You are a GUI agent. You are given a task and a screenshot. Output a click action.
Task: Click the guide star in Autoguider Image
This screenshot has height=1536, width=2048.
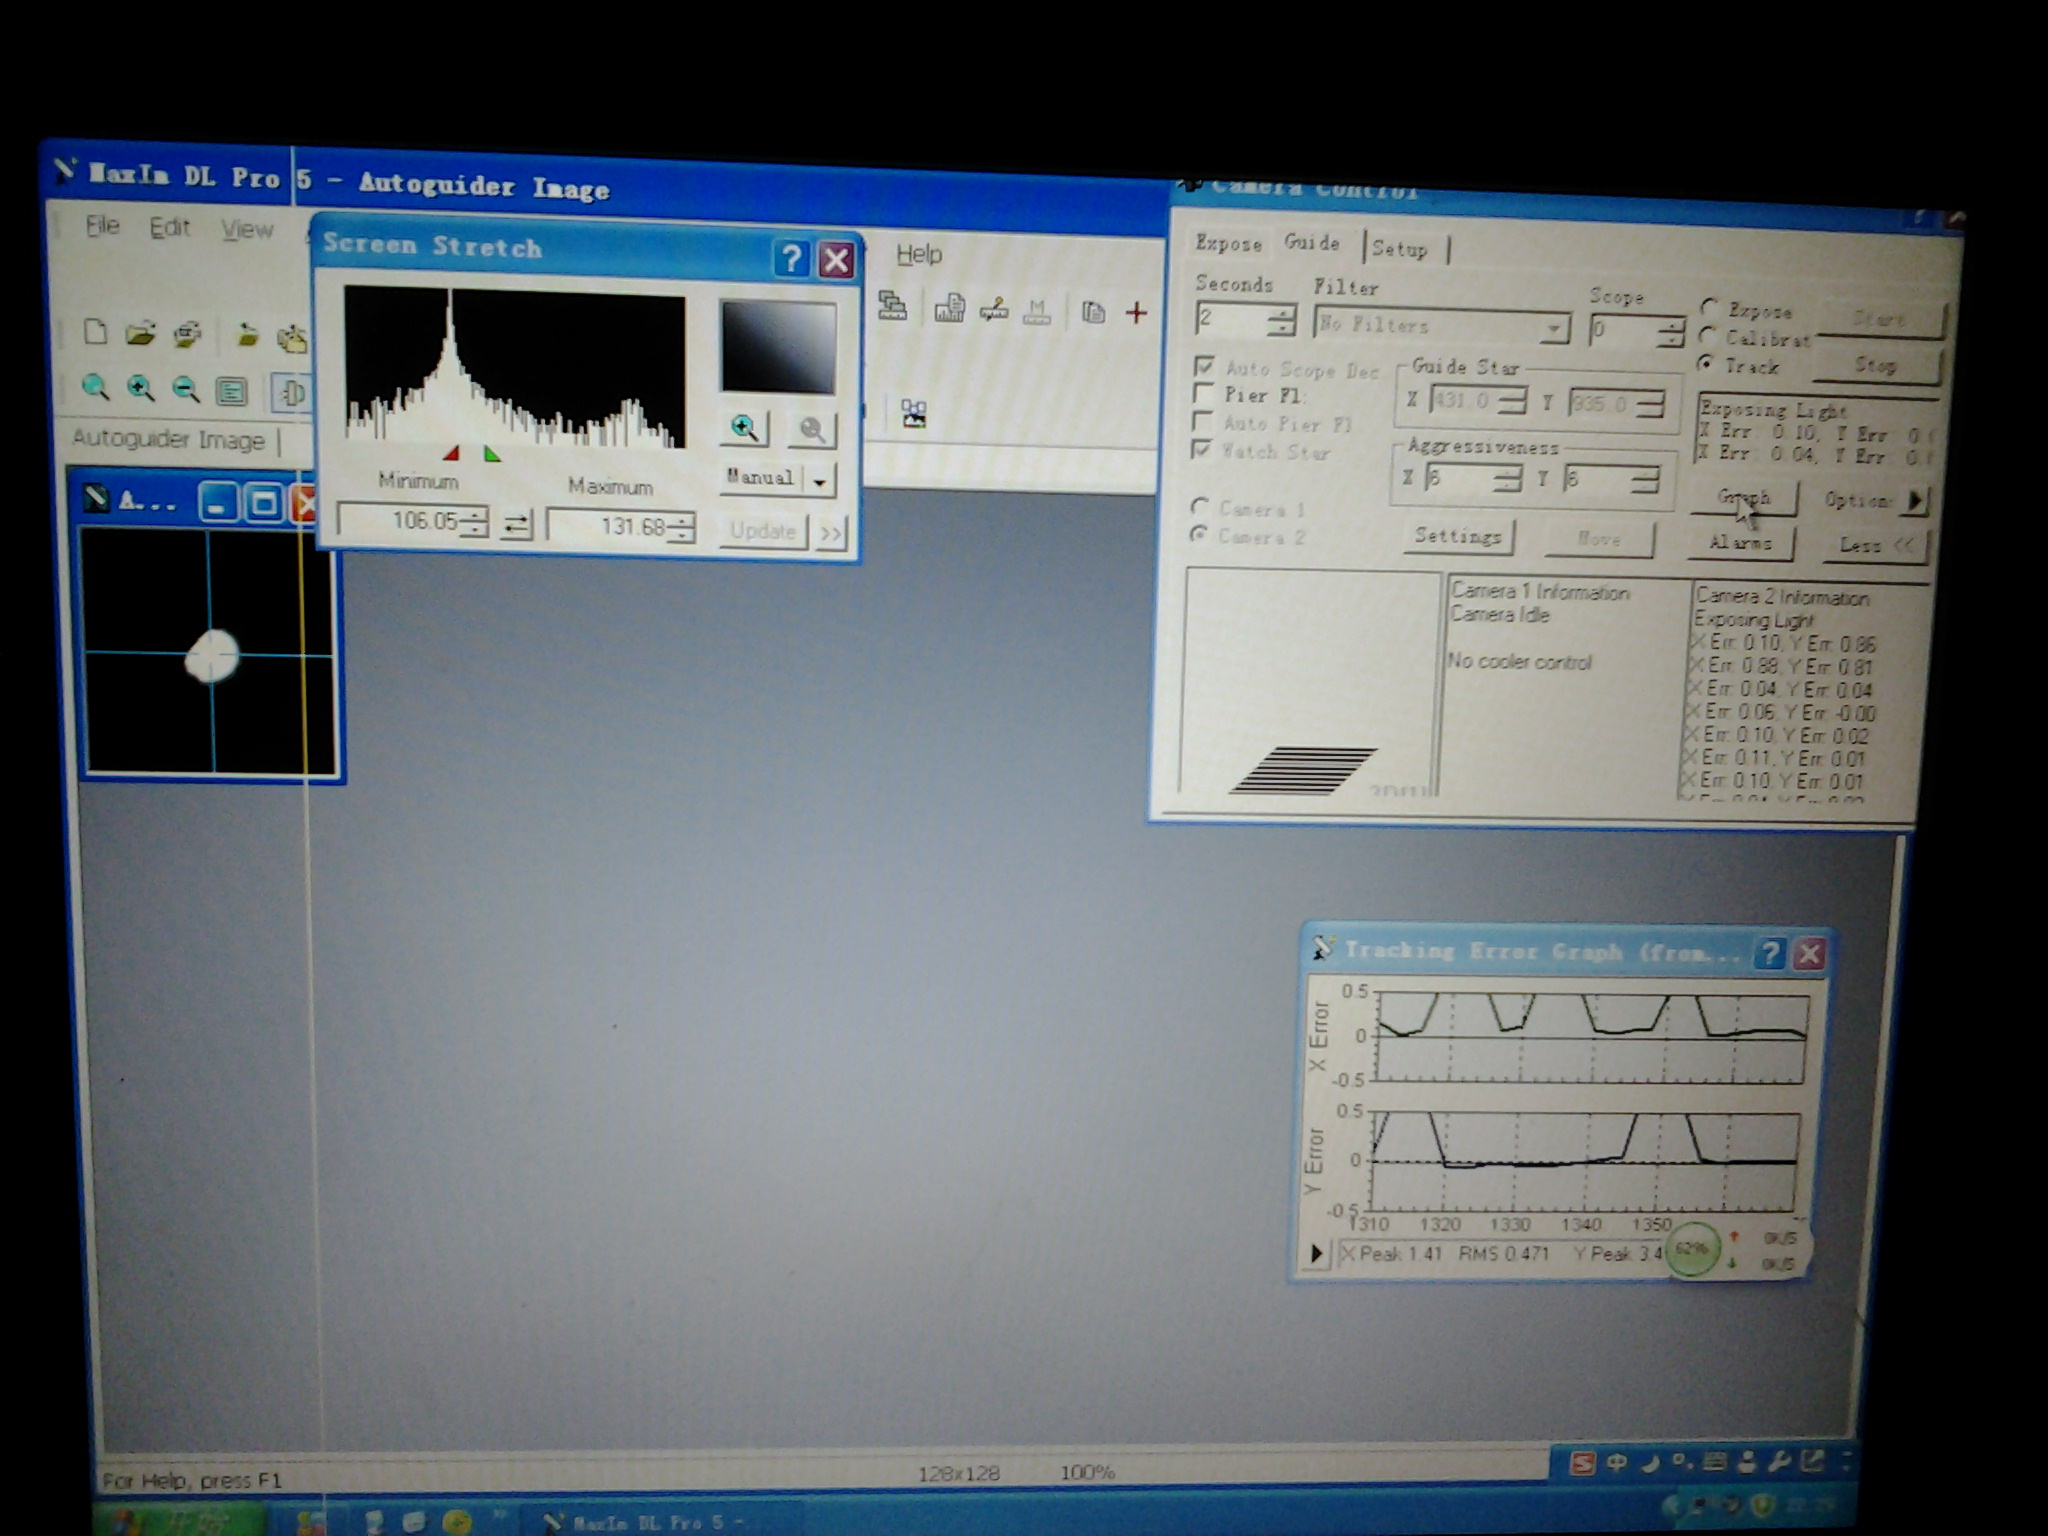(x=212, y=656)
